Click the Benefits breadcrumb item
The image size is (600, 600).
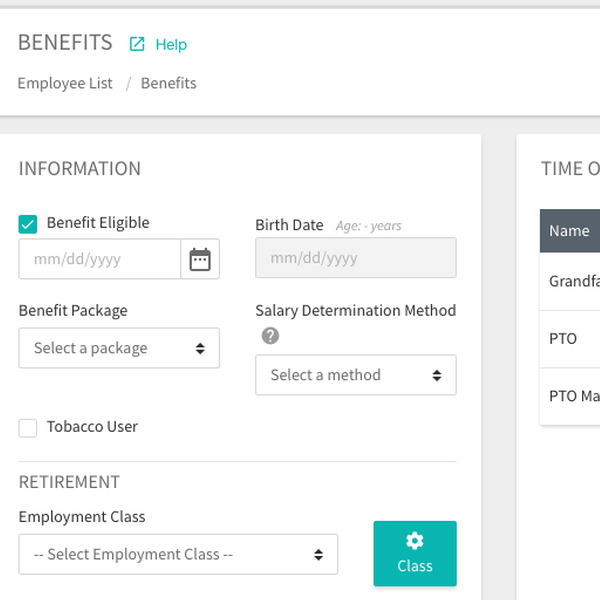(168, 83)
